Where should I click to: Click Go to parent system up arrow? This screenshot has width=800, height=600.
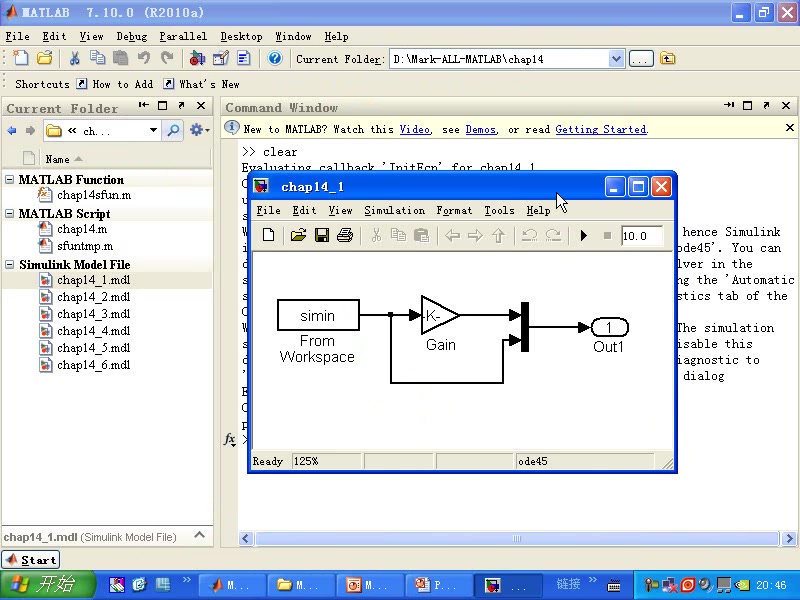coord(498,235)
